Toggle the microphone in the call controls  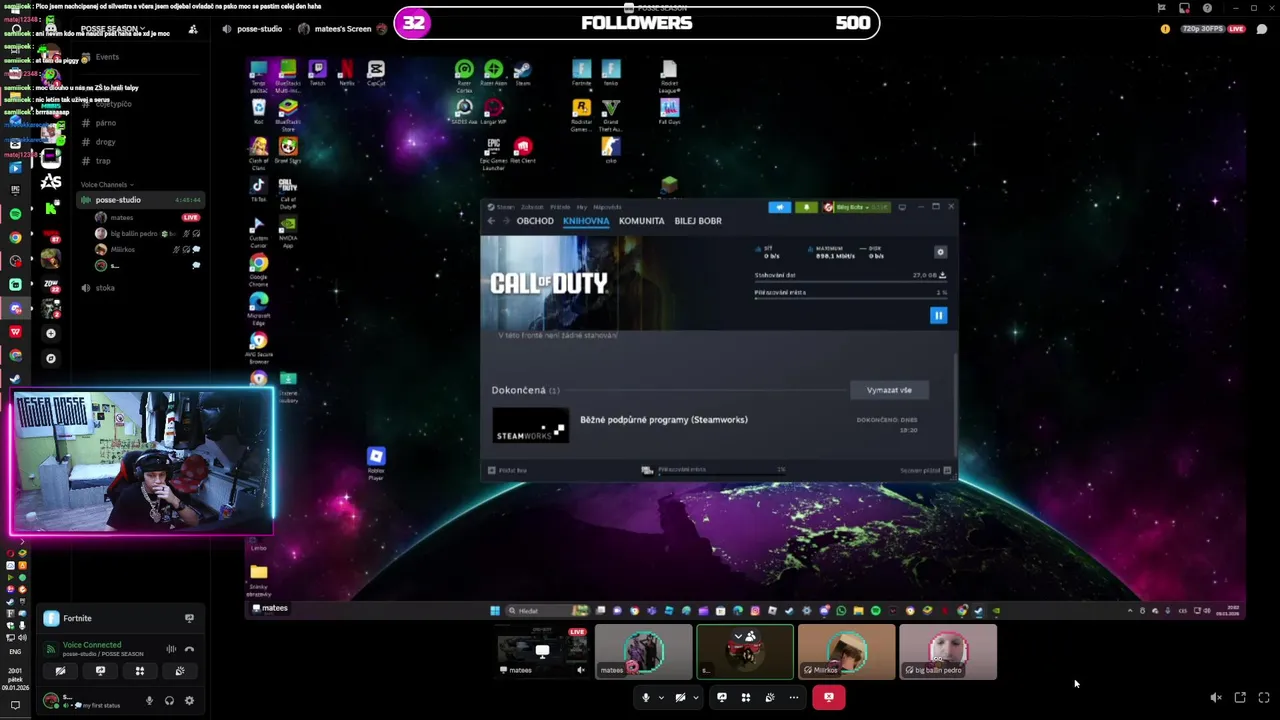tap(646, 697)
